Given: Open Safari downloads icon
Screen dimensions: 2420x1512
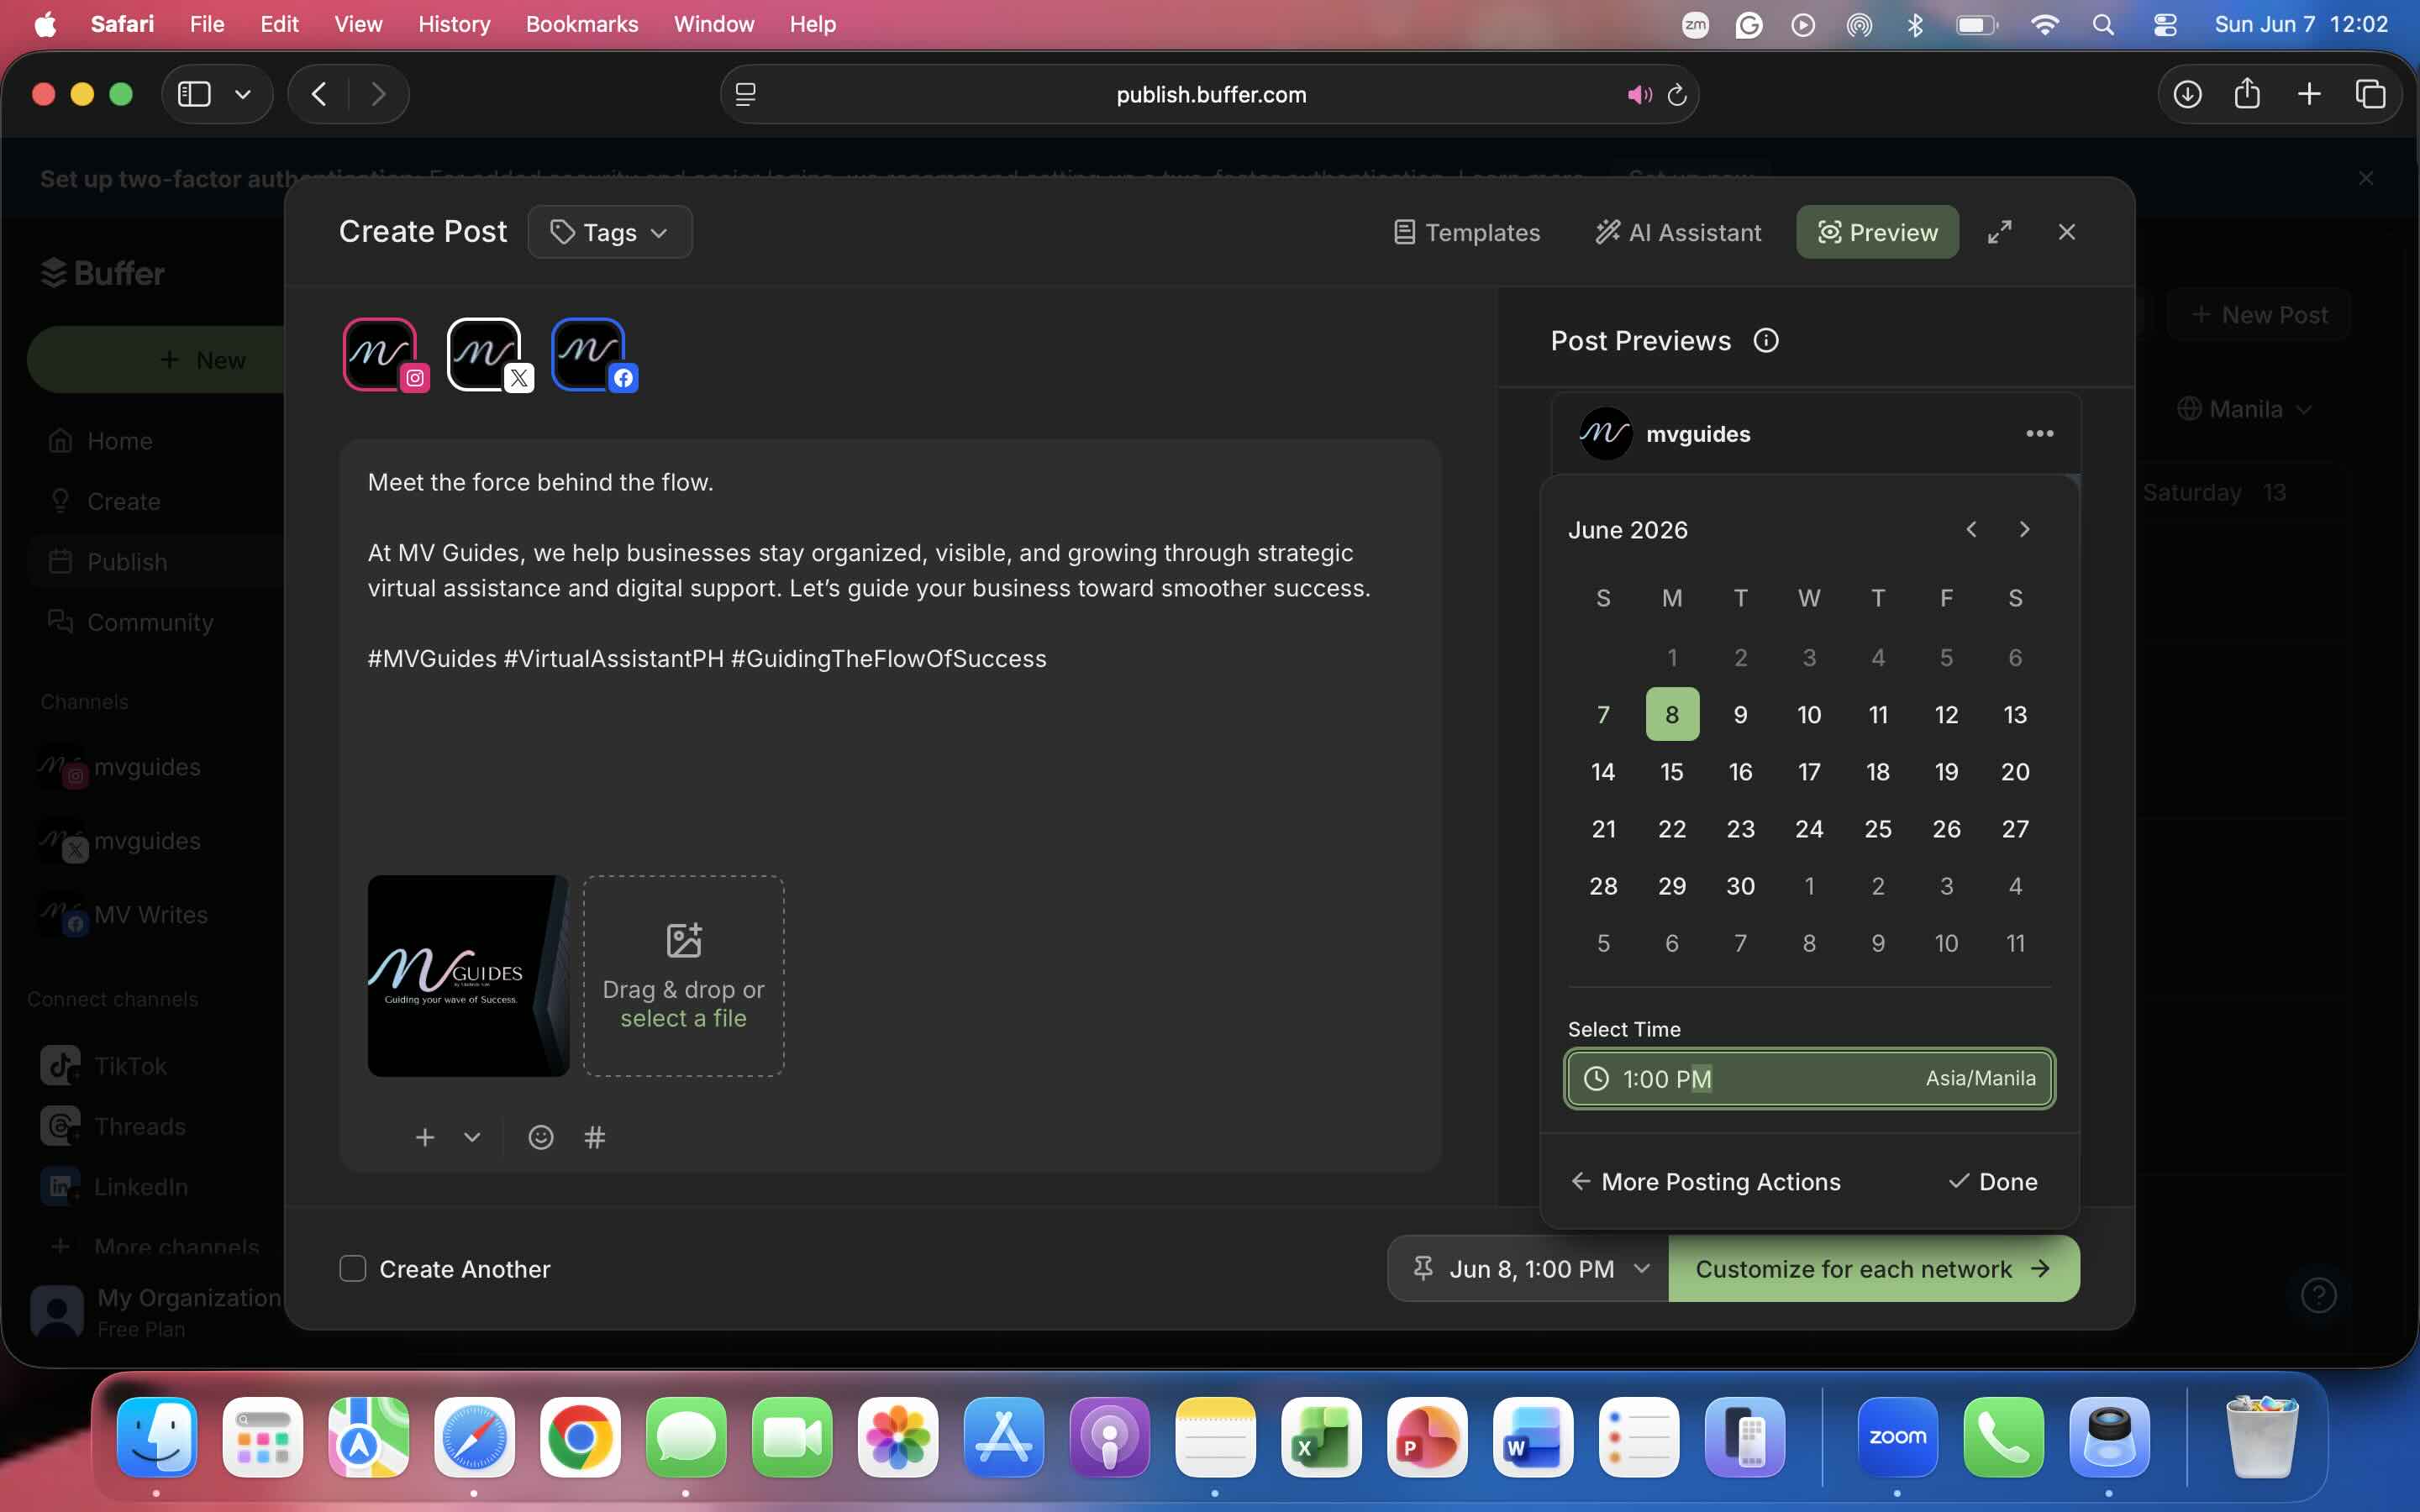Looking at the screenshot, I should coord(2187,94).
